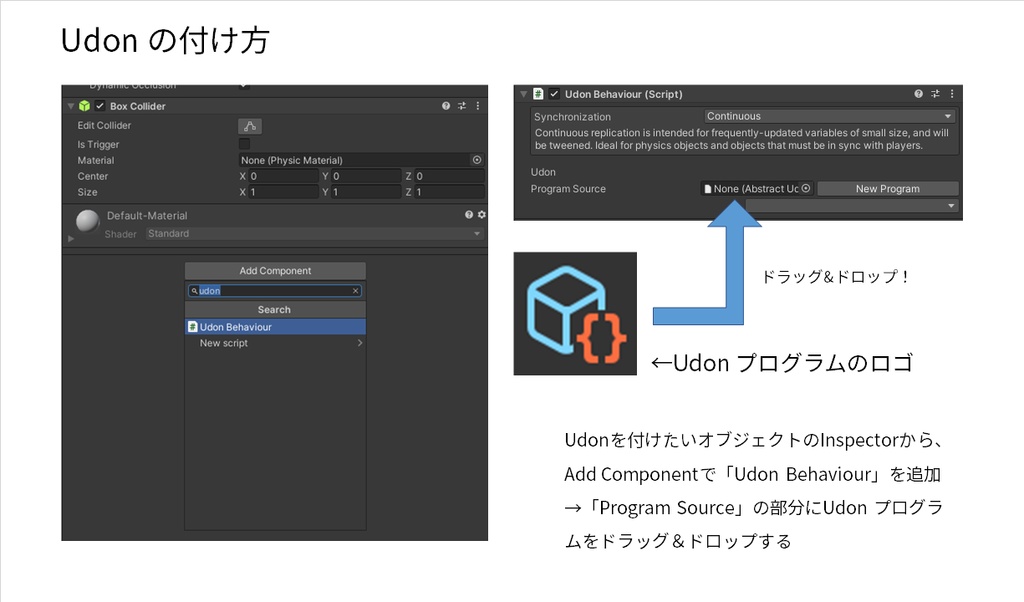The width and height of the screenshot is (1024, 602).
Task: Click the Physic Material object picker circle
Action: 476,160
